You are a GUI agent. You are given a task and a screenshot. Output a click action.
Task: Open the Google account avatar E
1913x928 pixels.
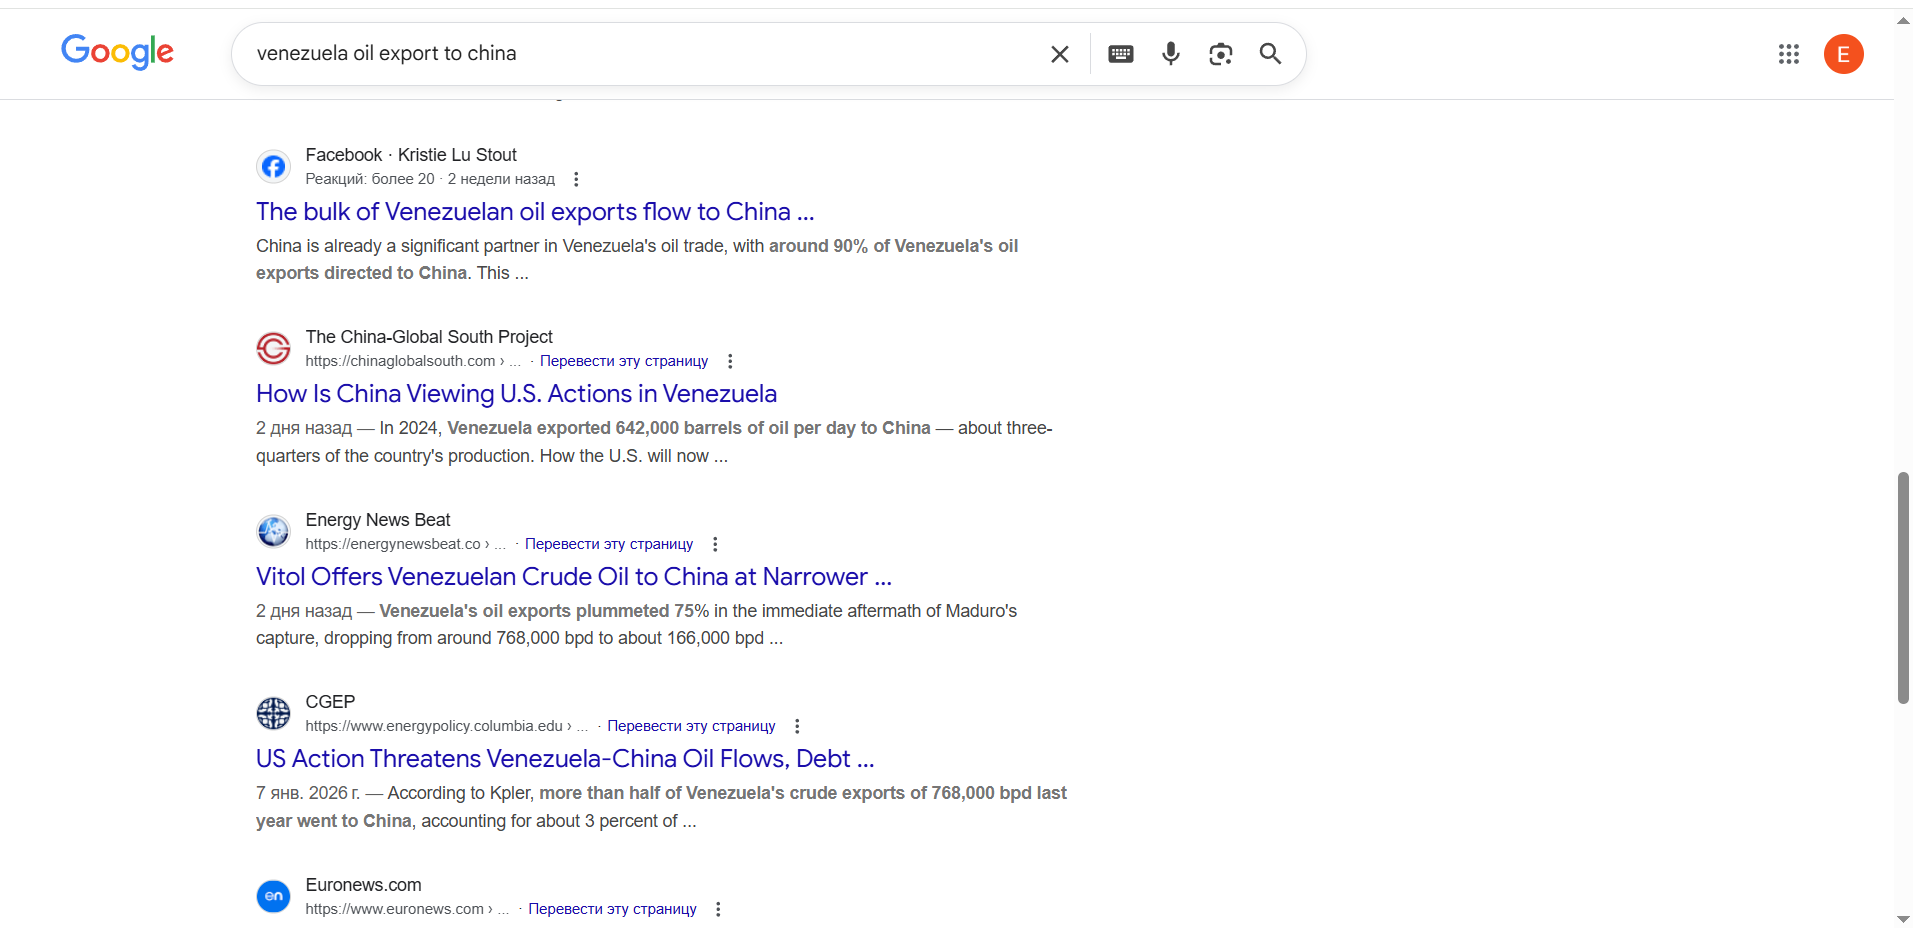(1843, 54)
